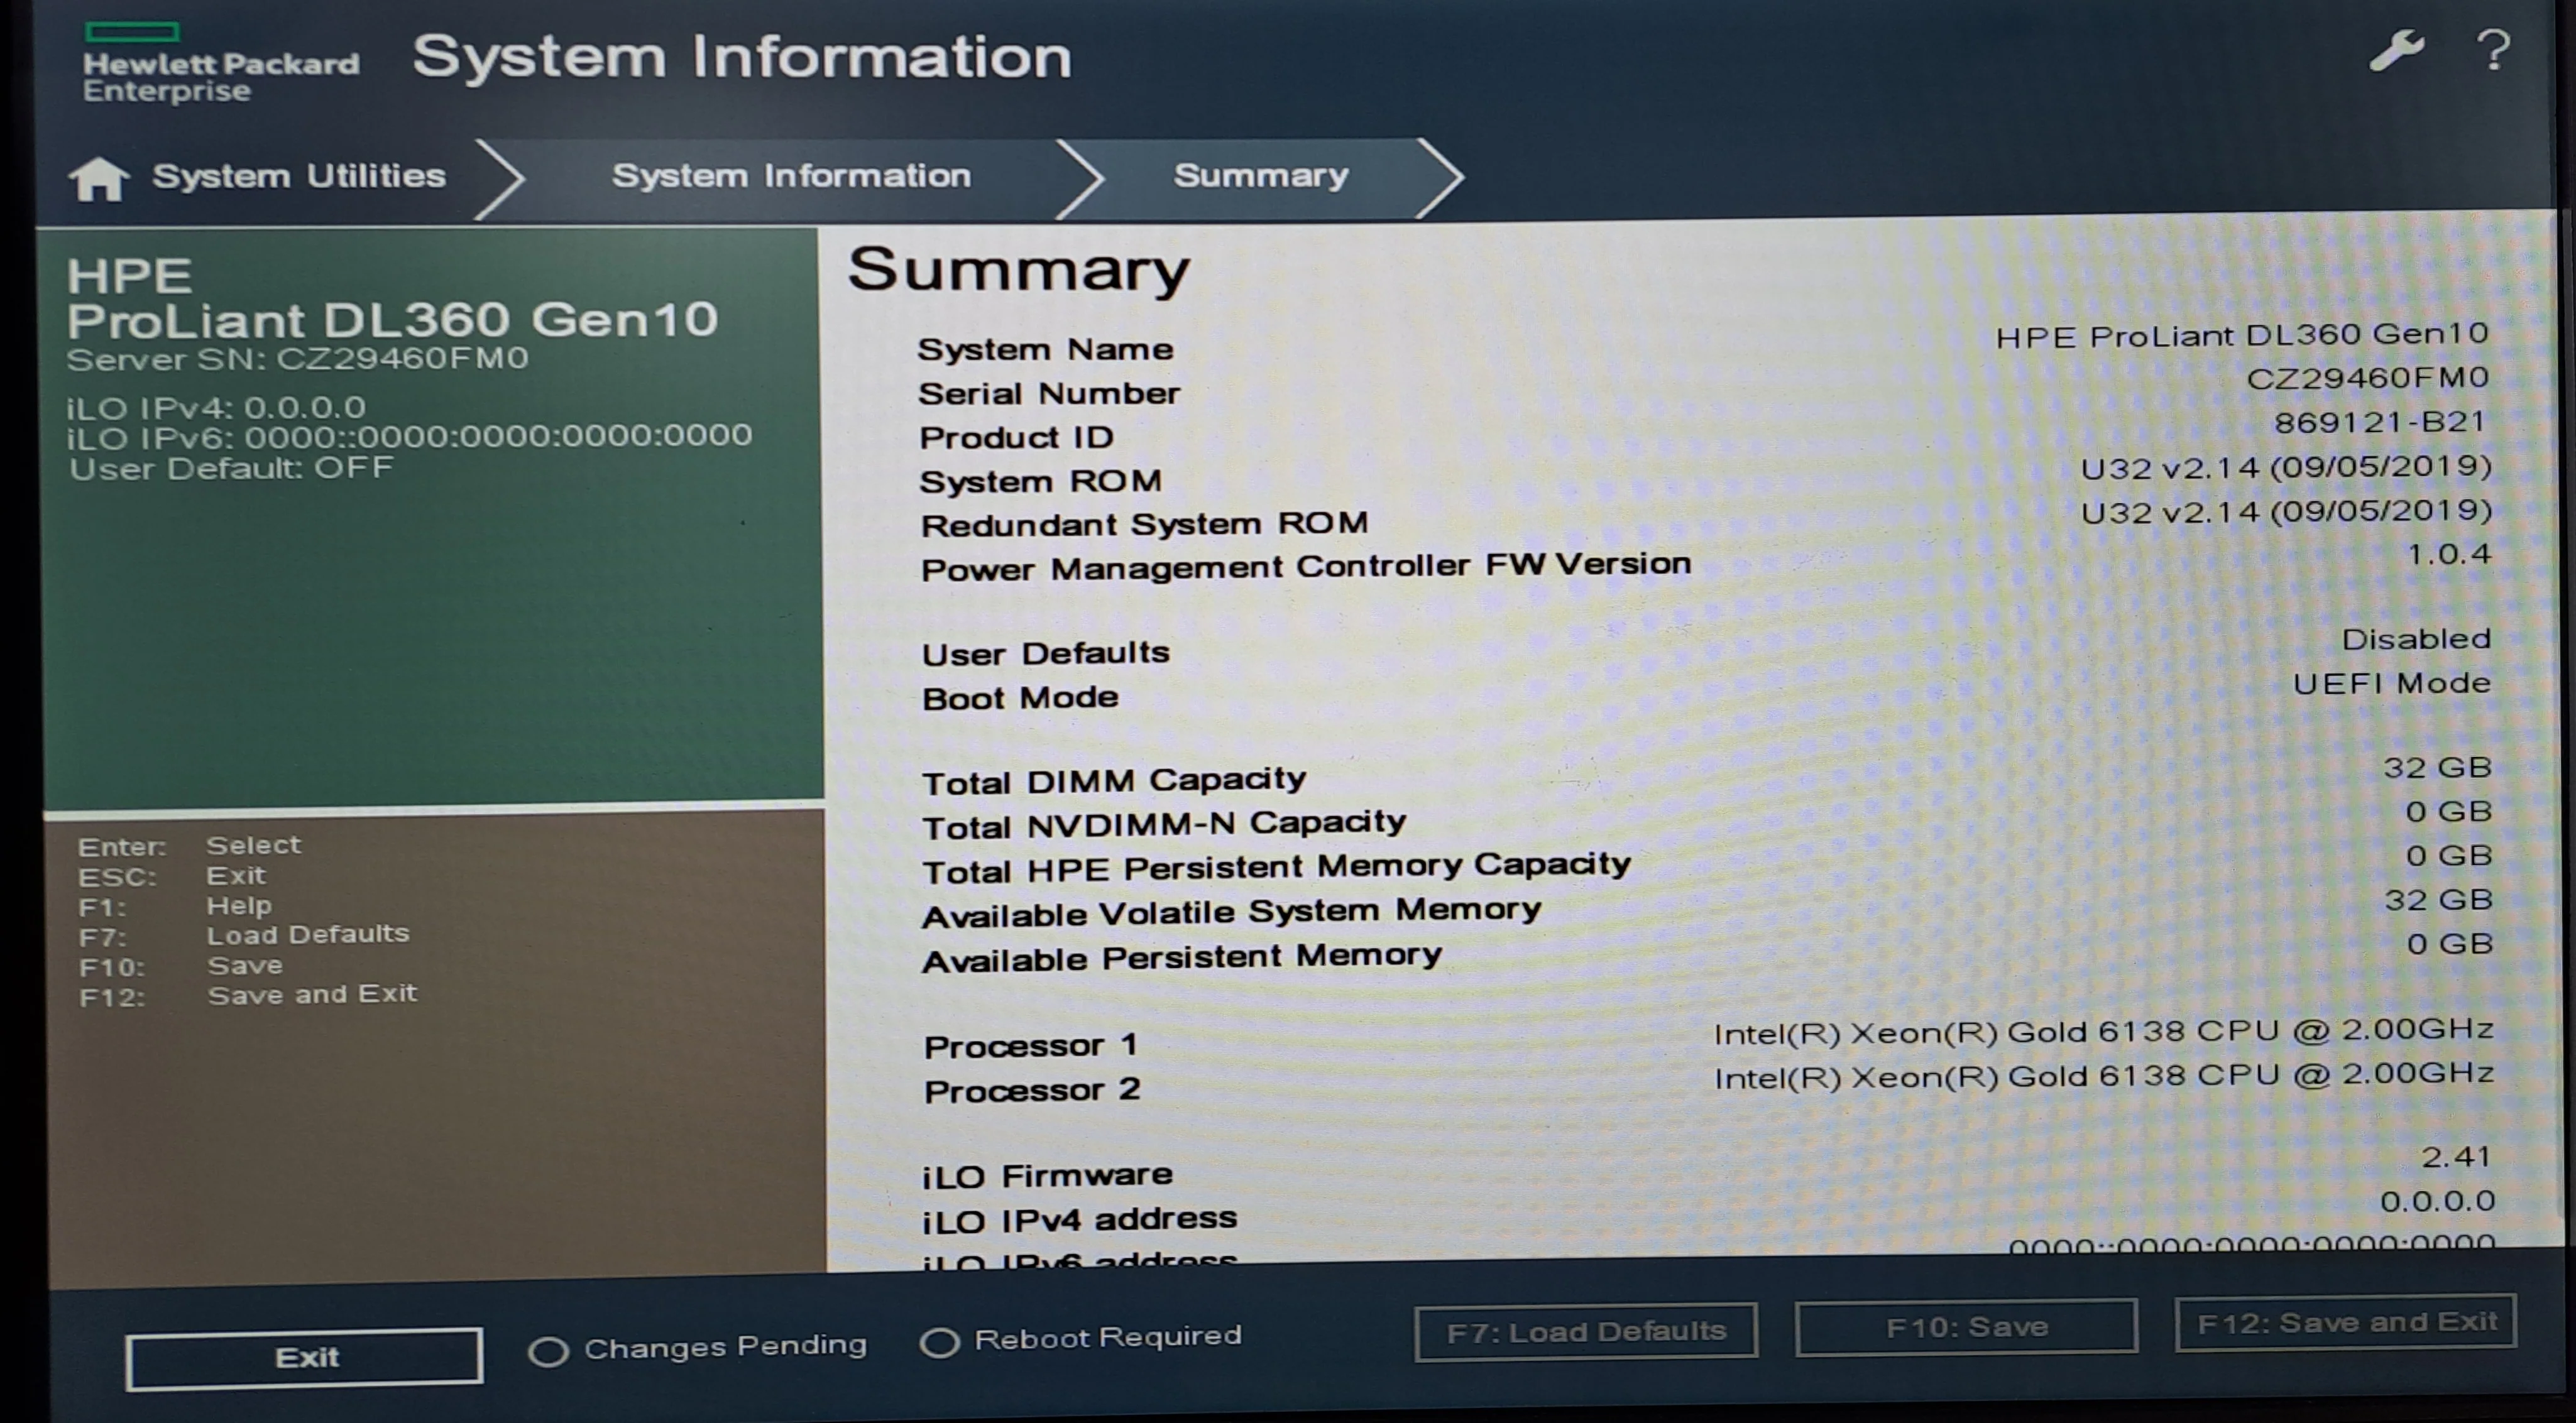Select User Default: OFF in left panel
Screen dimensions: 2576x1423
(x=231, y=468)
